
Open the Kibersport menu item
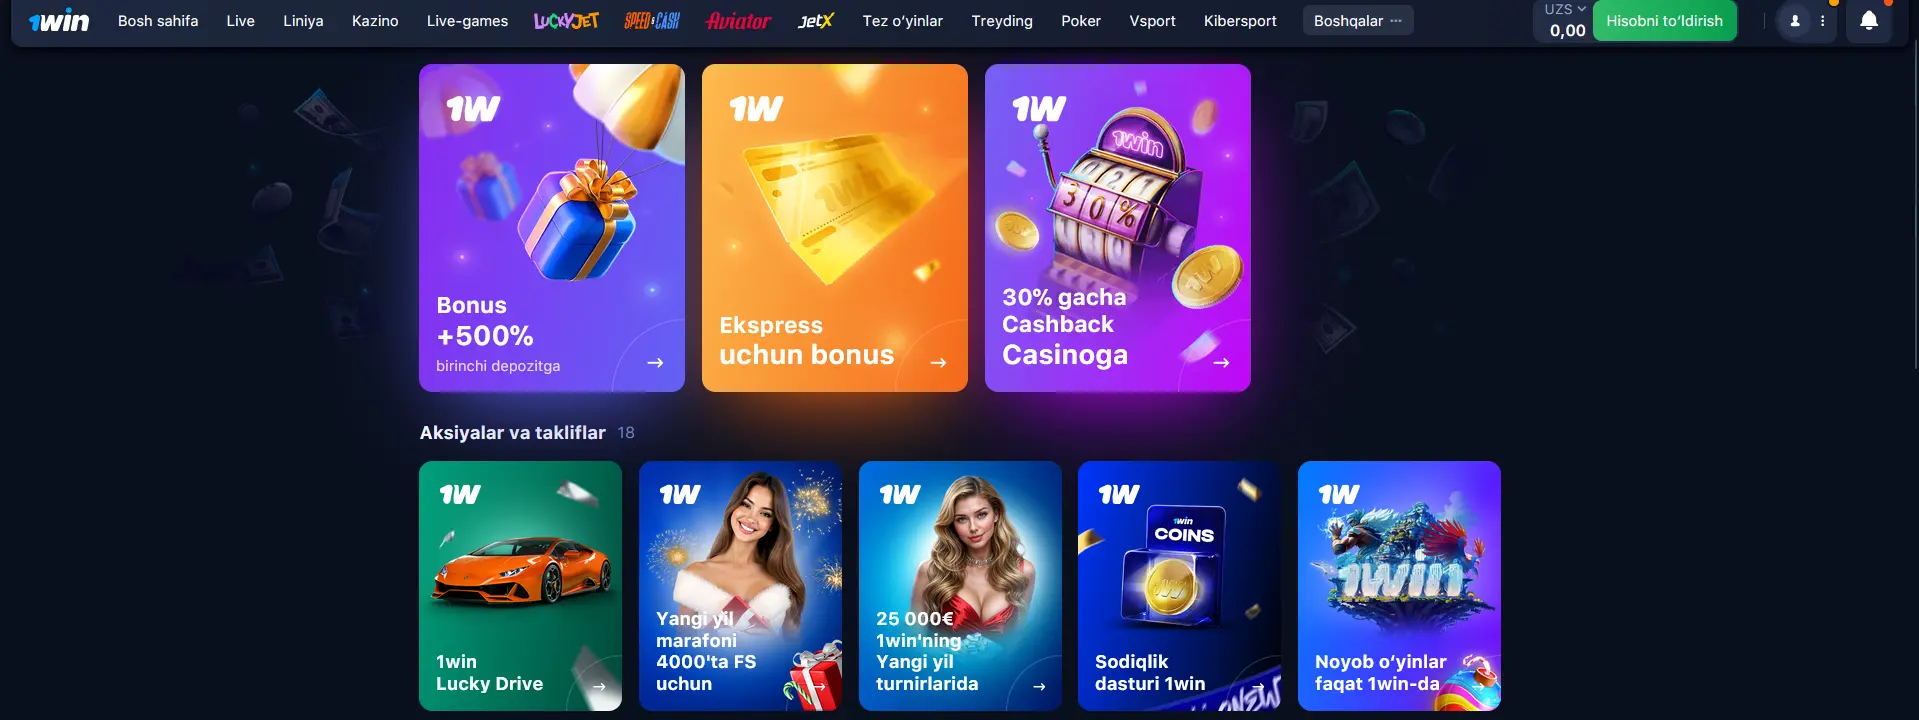1240,21
